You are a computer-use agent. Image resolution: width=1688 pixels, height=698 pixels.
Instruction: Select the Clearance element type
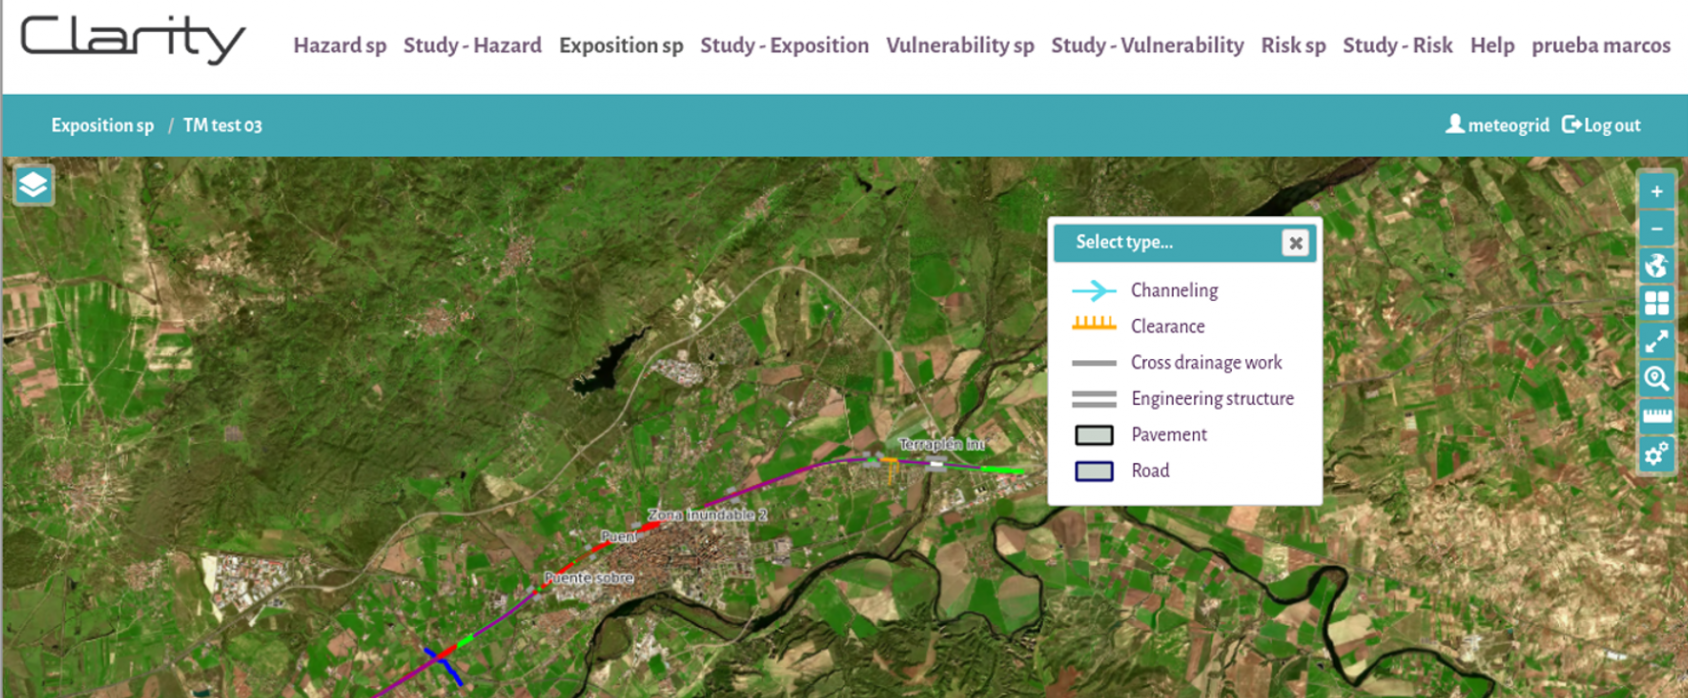(x=1167, y=326)
